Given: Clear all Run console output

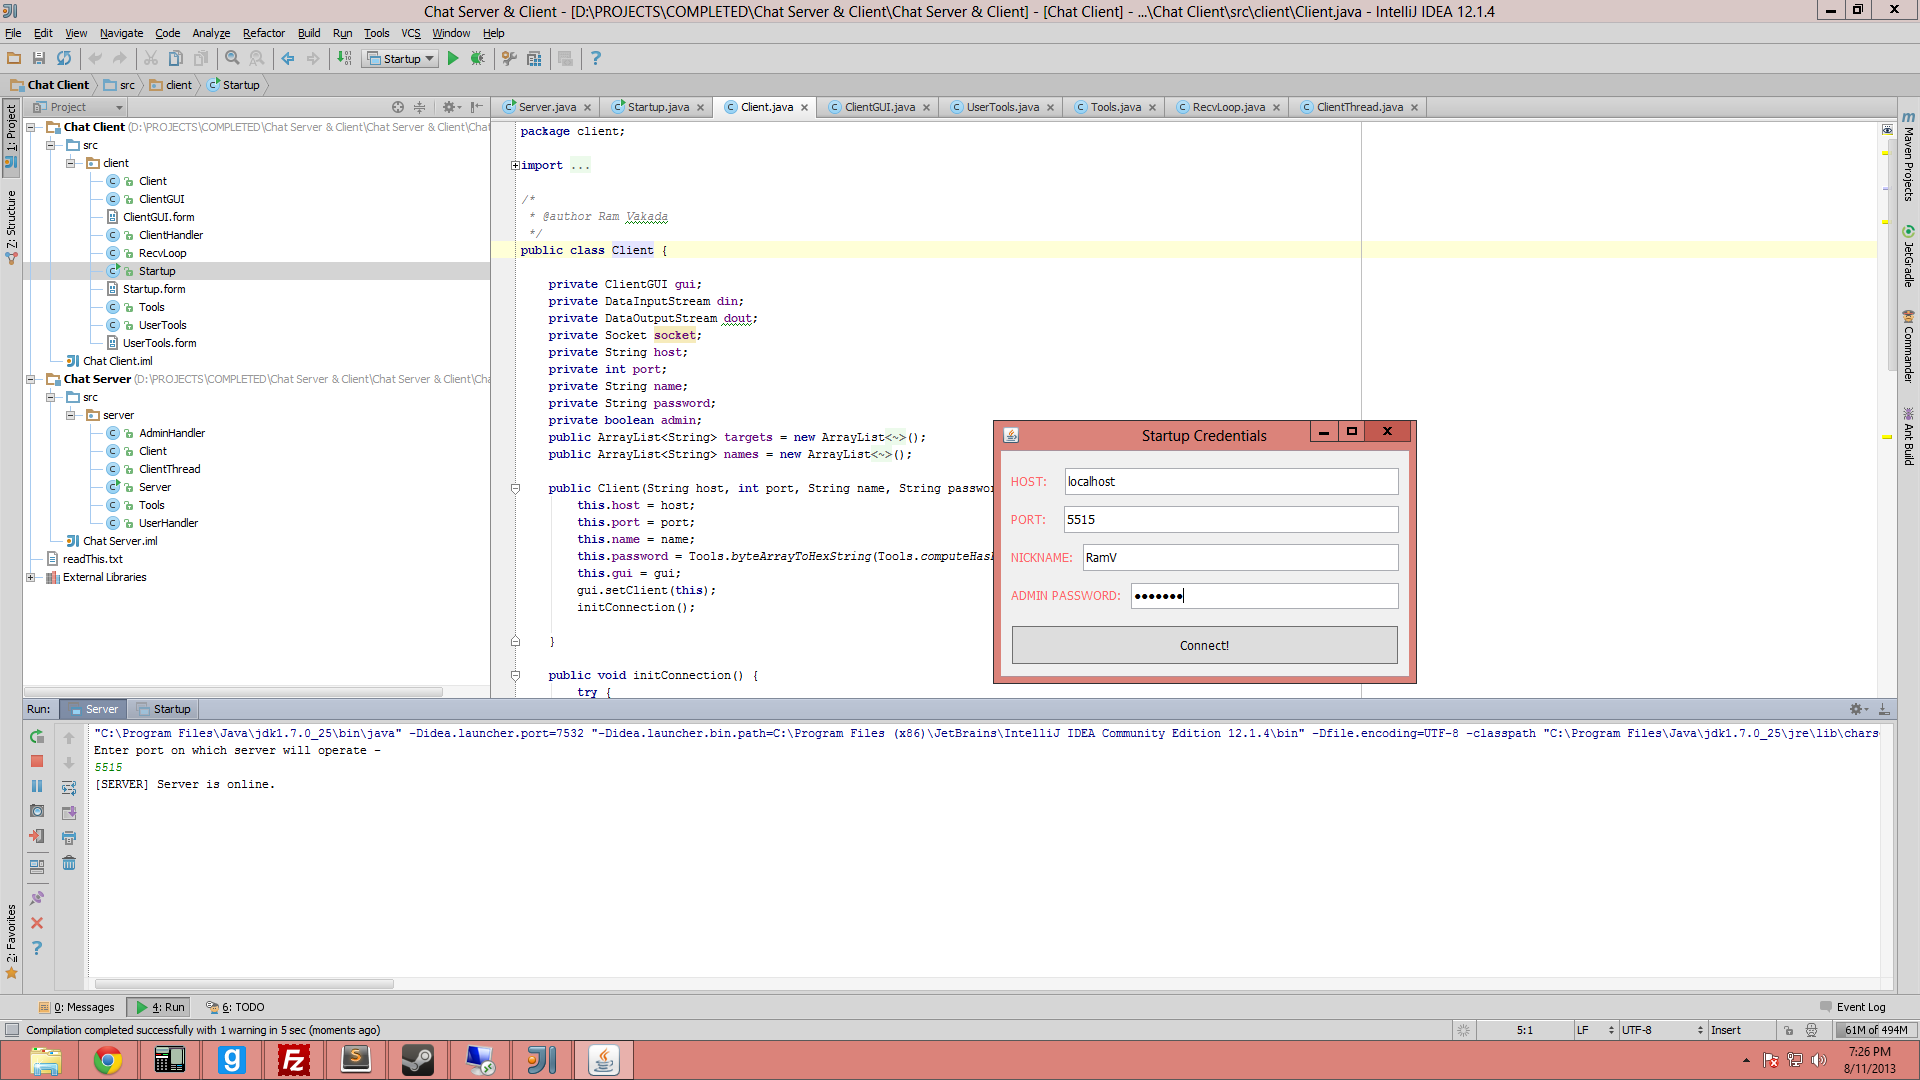Looking at the screenshot, I should (x=69, y=863).
